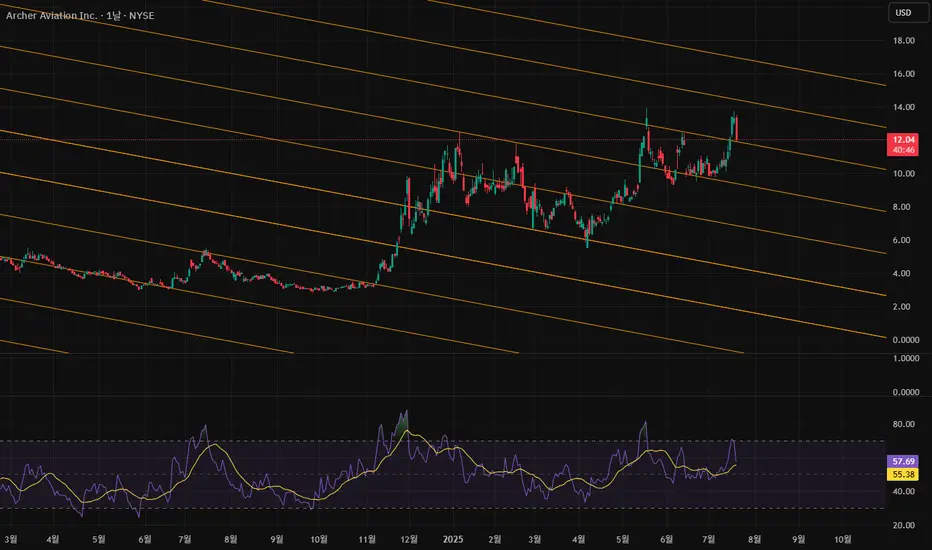Click the 2025 year label on time axis

(453, 540)
